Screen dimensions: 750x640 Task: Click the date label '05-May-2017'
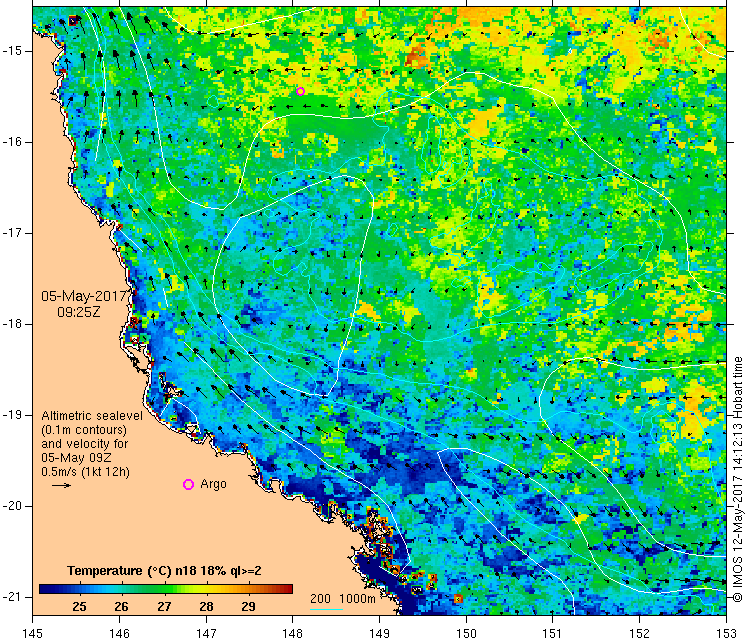click(84, 296)
